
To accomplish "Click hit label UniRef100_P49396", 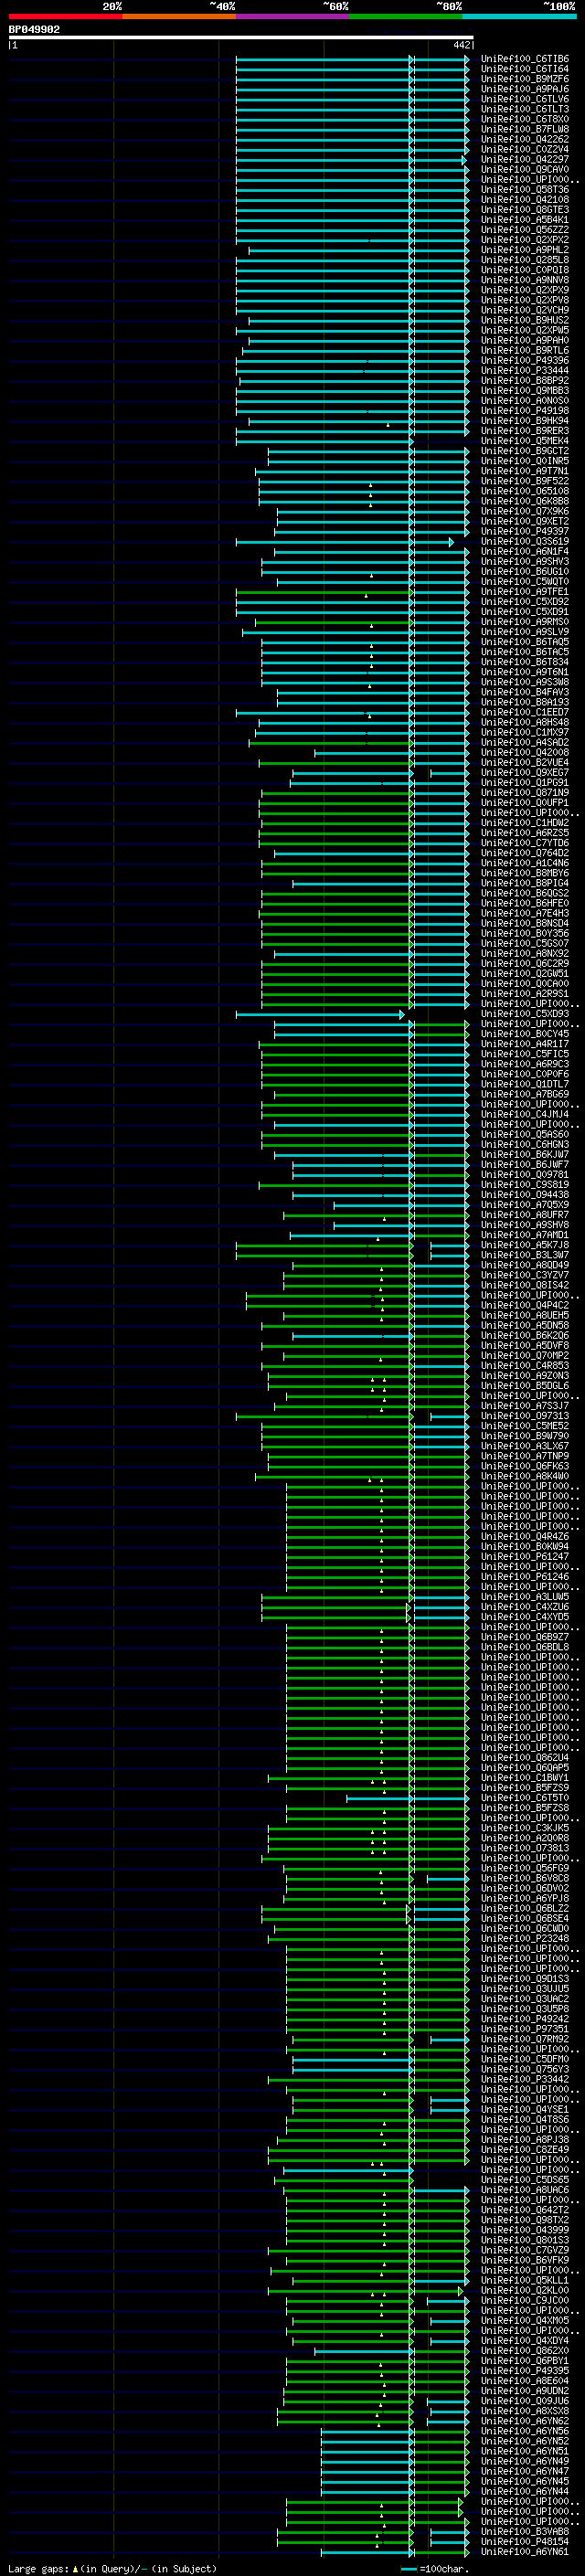I will coord(525,360).
